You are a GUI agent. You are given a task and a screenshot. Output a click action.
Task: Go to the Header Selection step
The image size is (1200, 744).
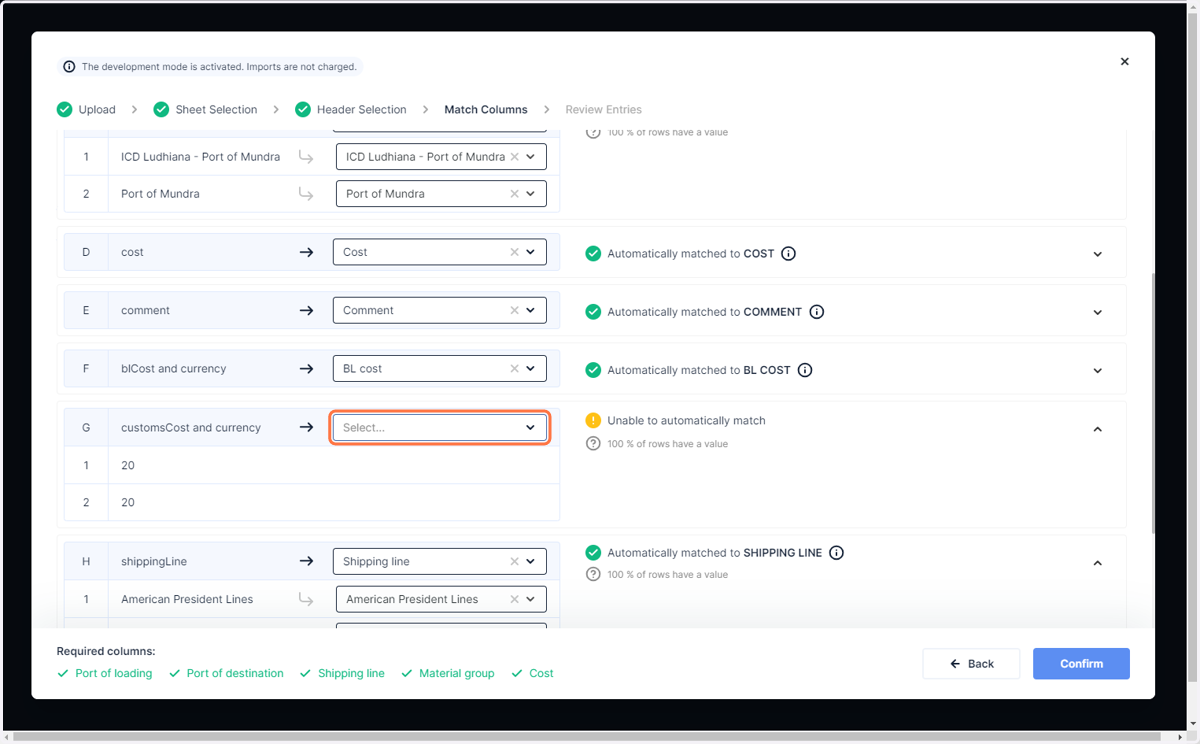[362, 110]
